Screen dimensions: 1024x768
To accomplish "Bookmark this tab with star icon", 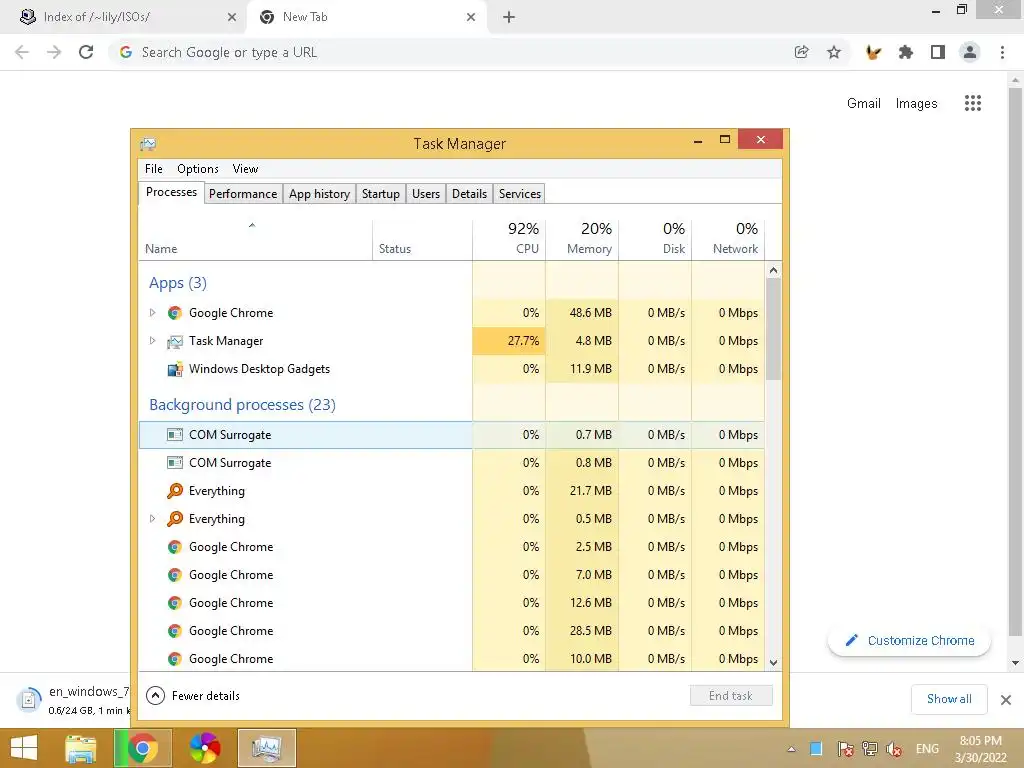I will [834, 52].
